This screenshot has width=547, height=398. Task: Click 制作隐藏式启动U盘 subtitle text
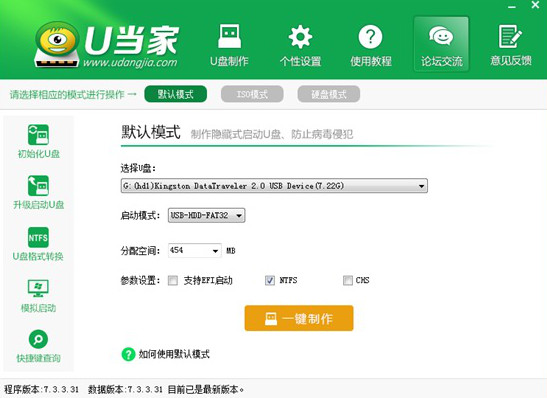(x=235, y=134)
